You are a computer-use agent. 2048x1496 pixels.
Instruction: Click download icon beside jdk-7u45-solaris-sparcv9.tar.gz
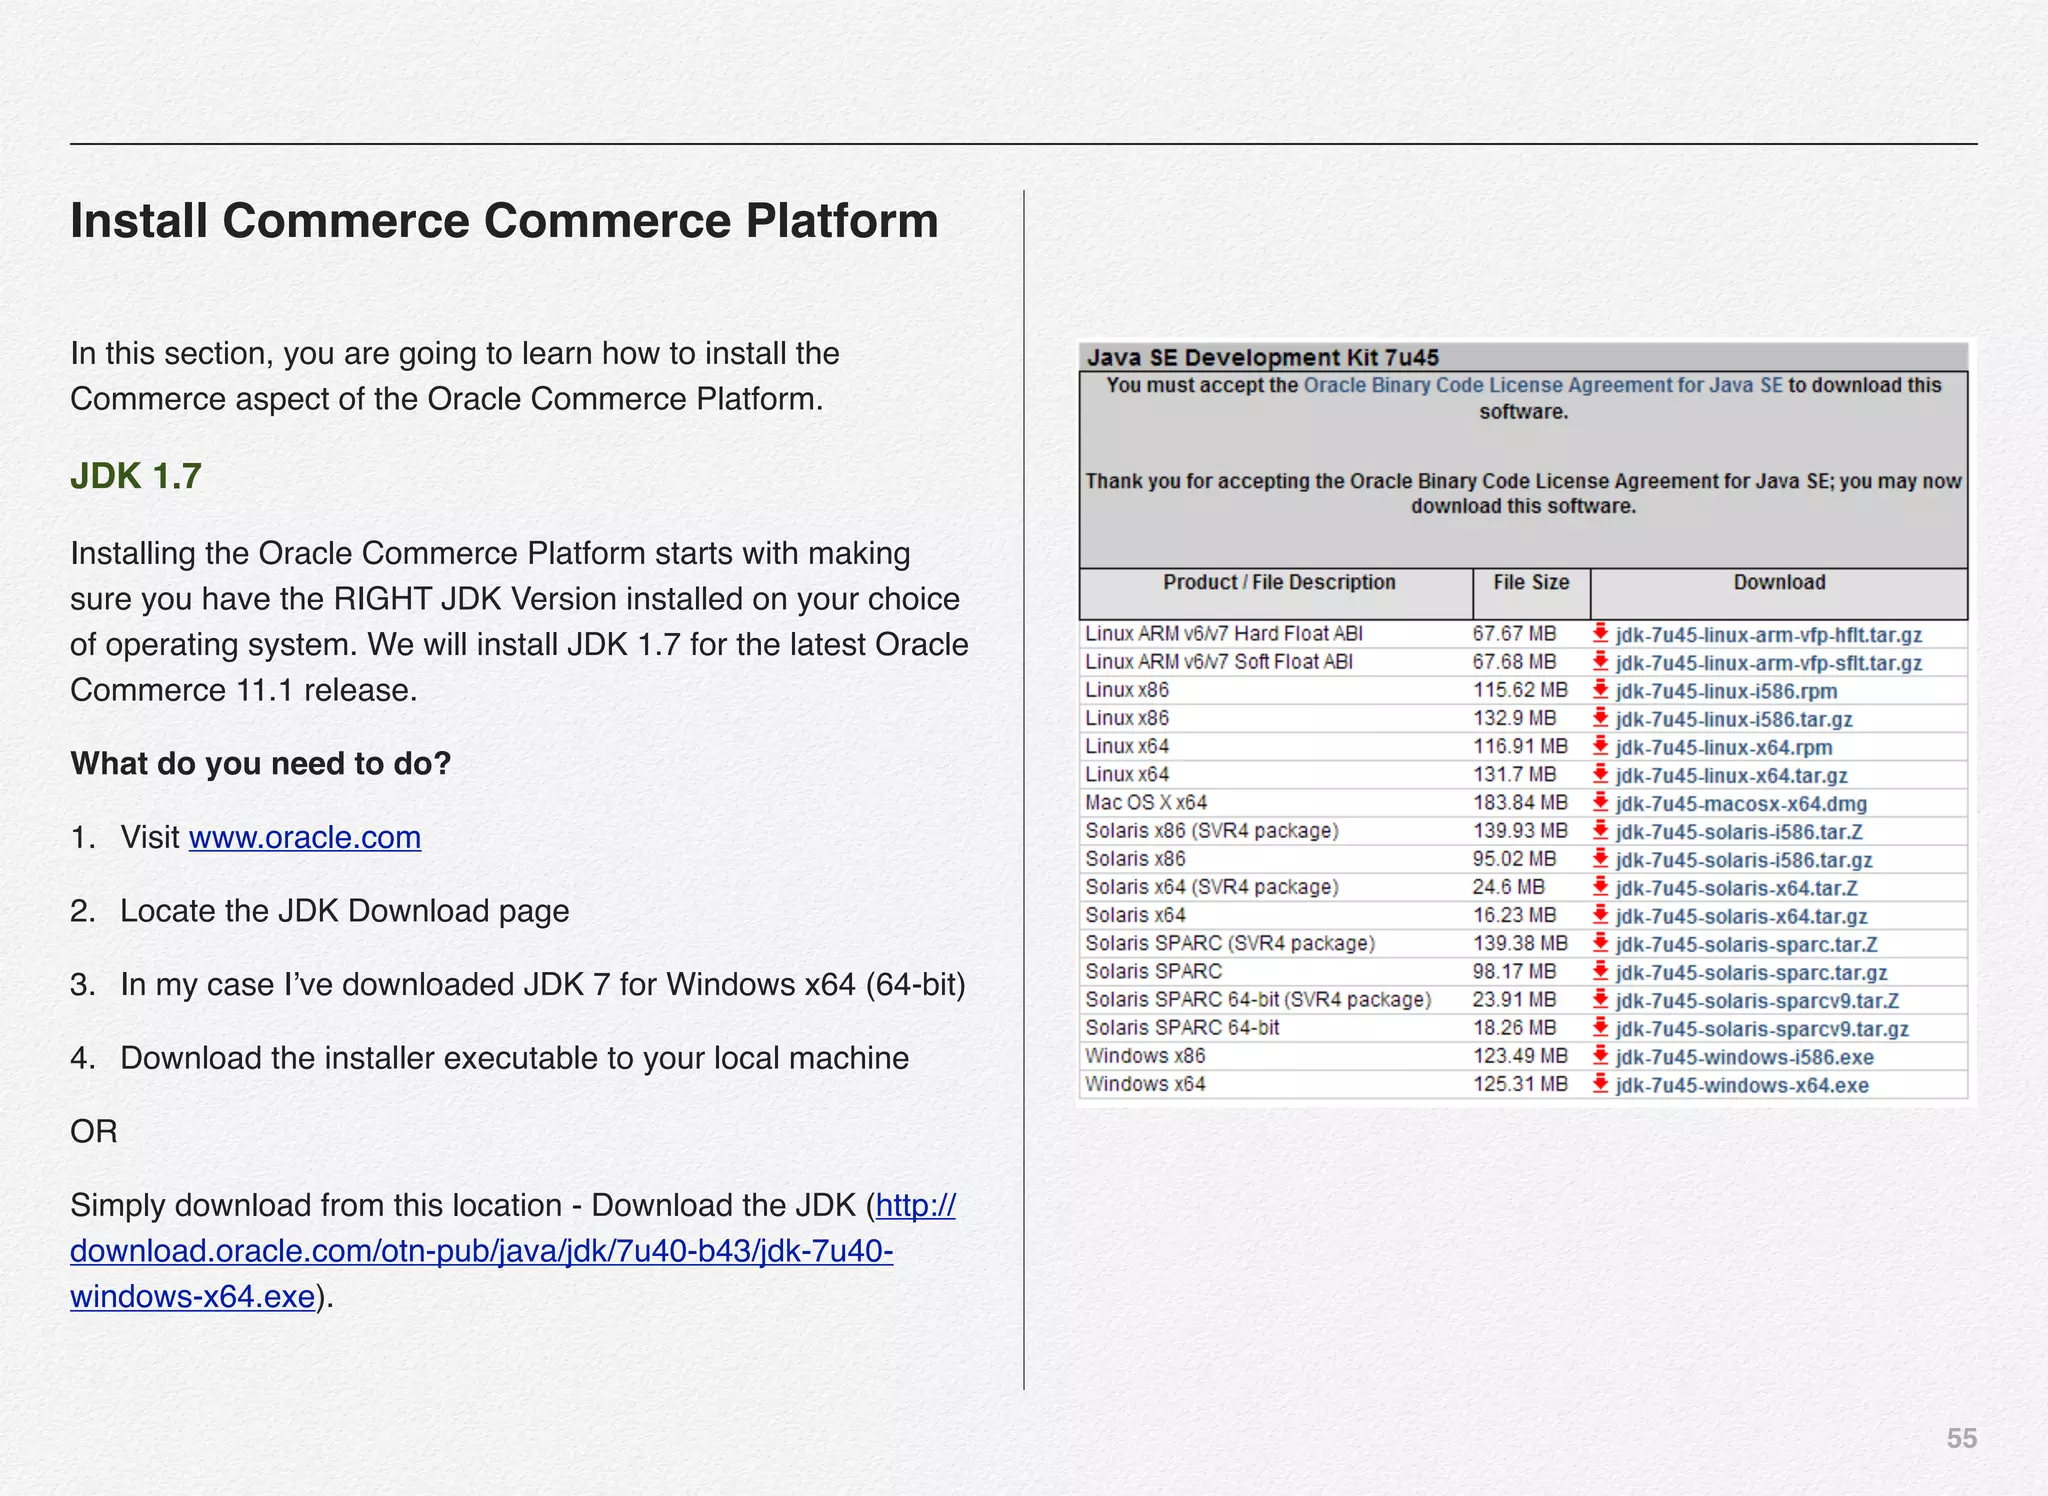coord(1600,1027)
